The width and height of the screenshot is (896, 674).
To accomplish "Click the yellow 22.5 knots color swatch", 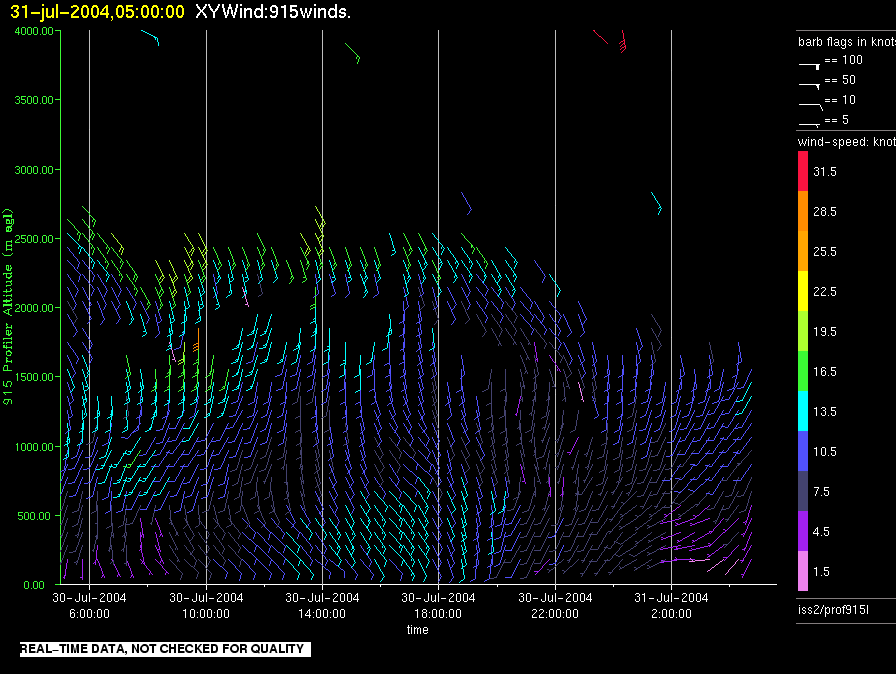I will [803, 291].
